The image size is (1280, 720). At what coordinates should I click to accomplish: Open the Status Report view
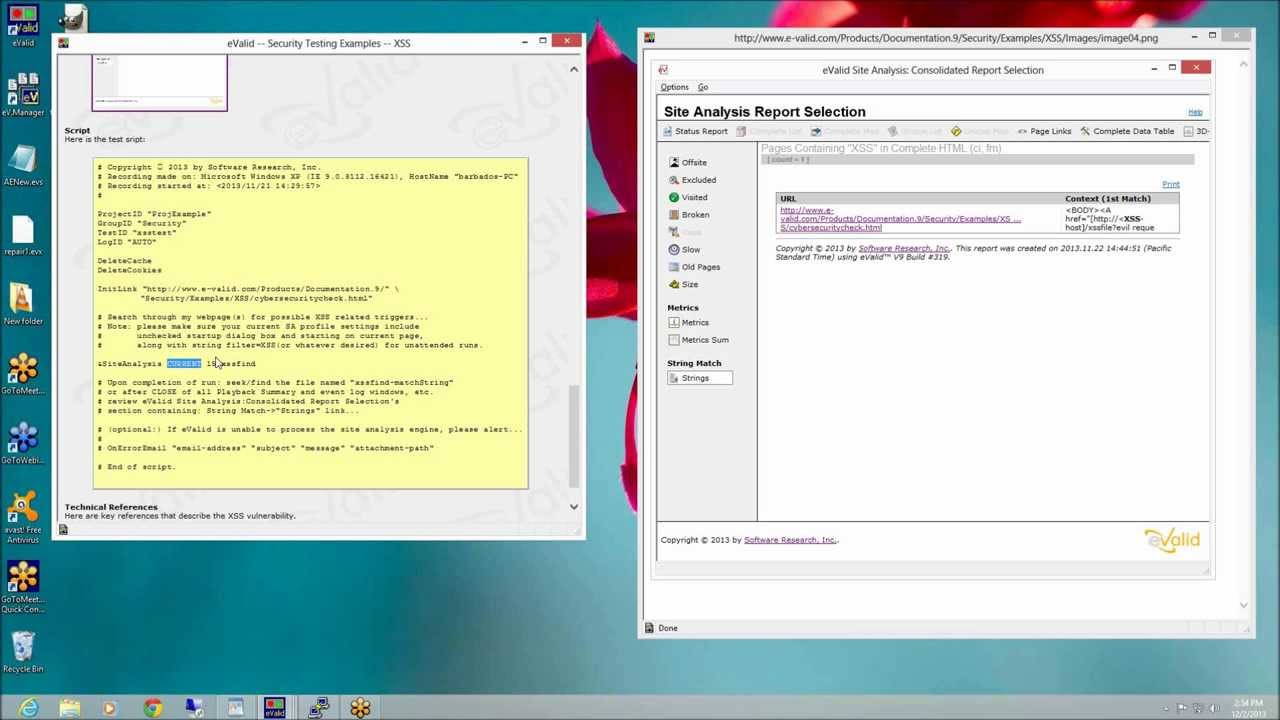[695, 131]
